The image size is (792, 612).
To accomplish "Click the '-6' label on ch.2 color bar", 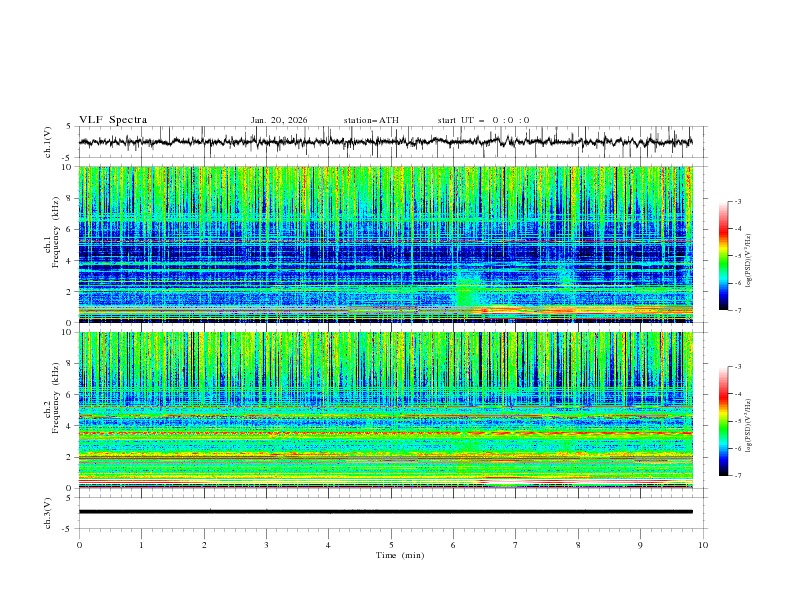I will tap(738, 448).
